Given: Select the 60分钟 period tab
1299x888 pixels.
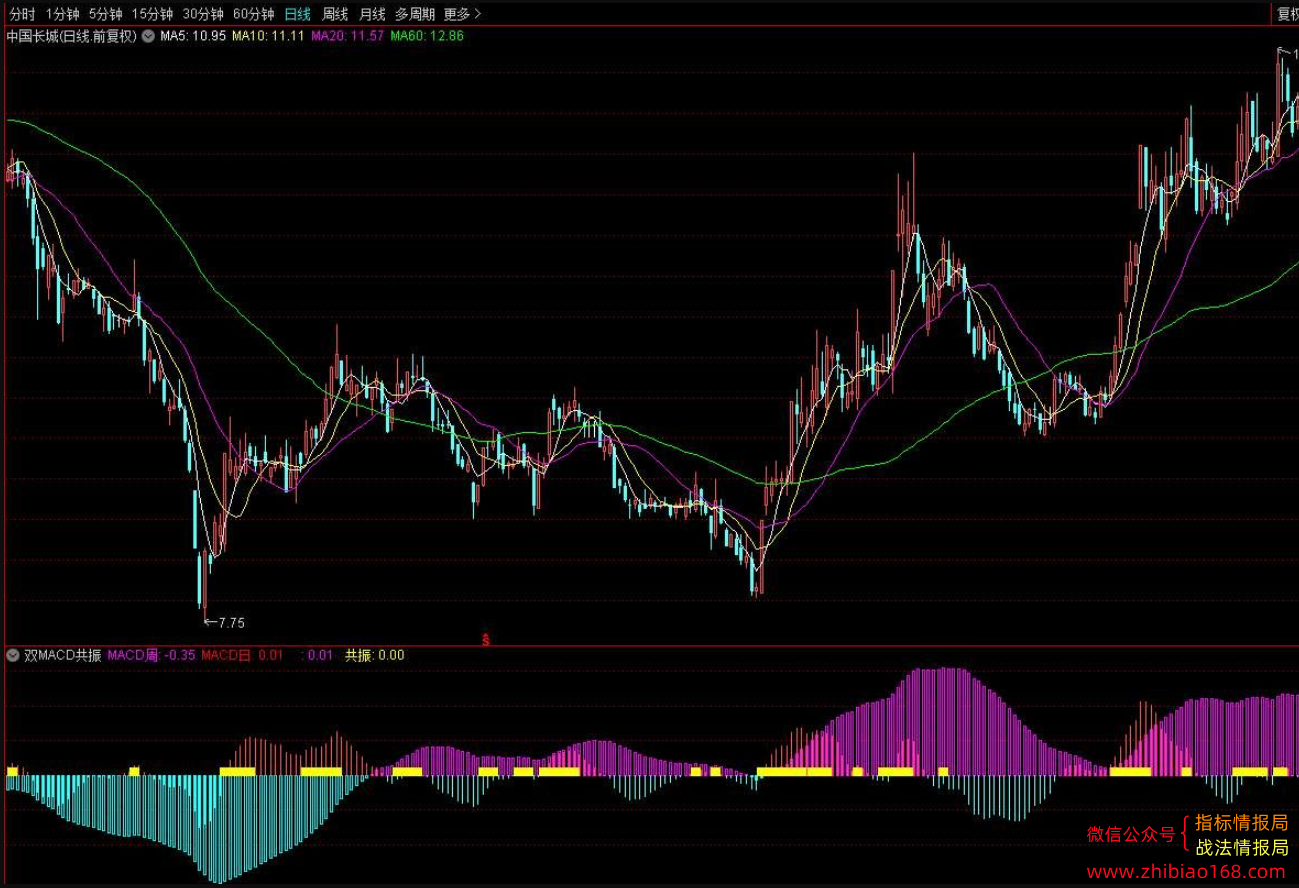Looking at the screenshot, I should pos(253,14).
